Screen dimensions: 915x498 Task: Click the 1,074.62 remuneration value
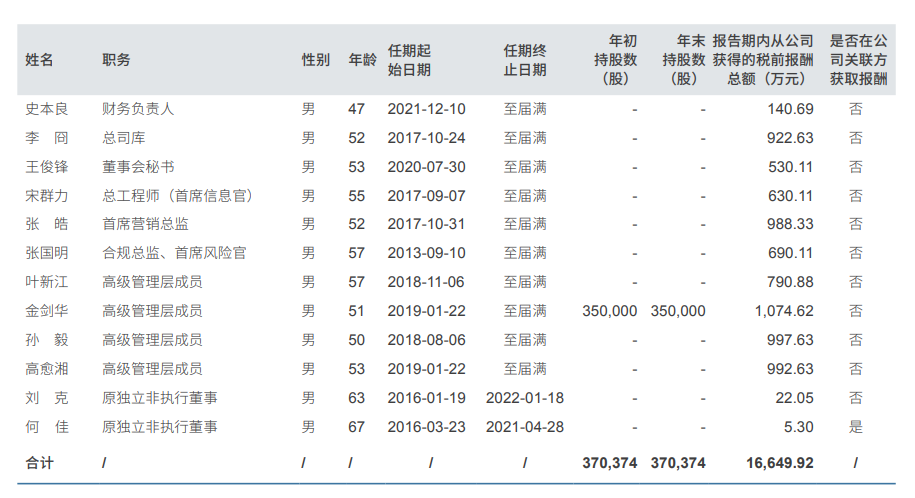click(x=784, y=311)
